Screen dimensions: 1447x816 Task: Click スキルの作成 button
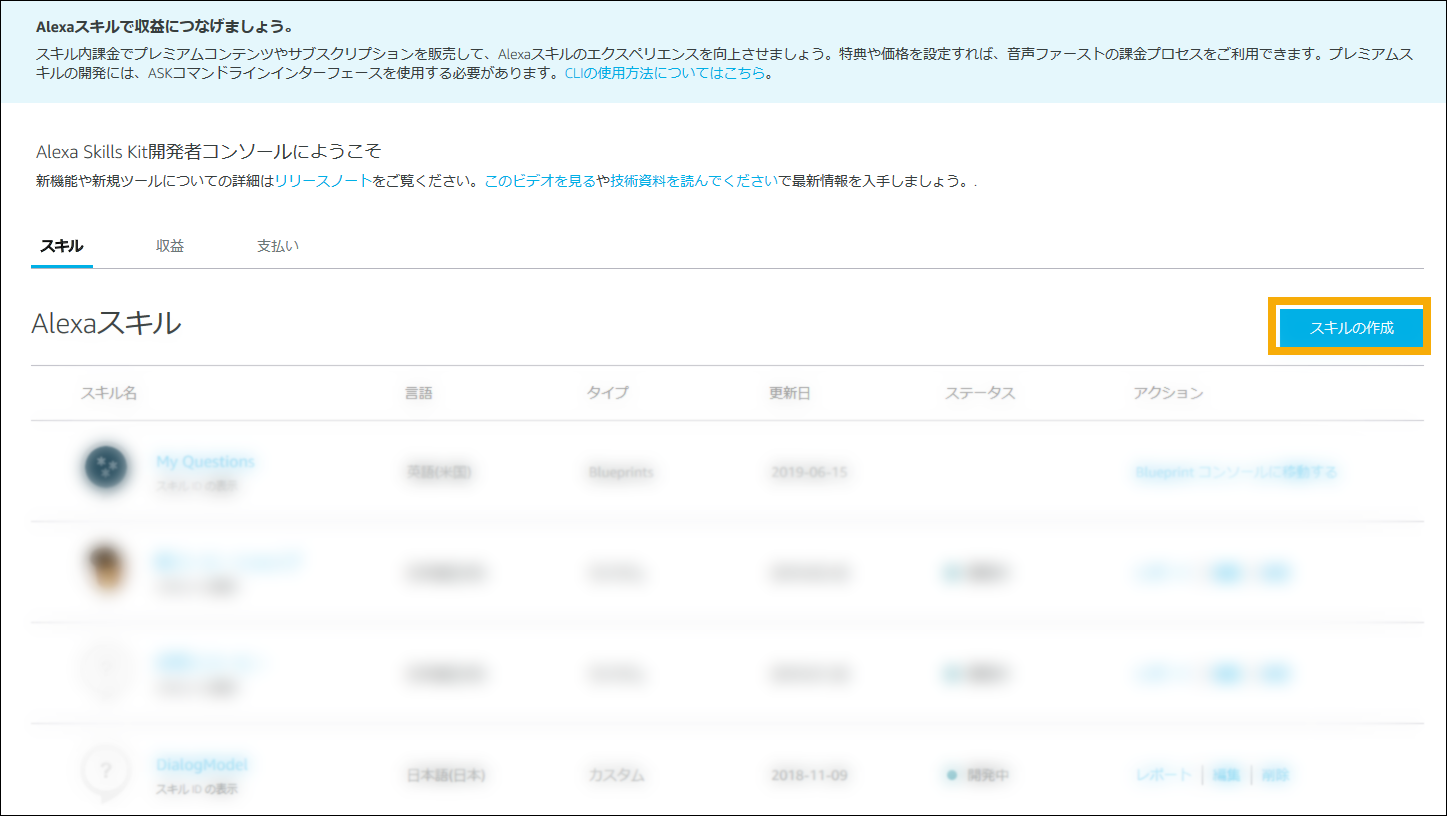point(1350,326)
